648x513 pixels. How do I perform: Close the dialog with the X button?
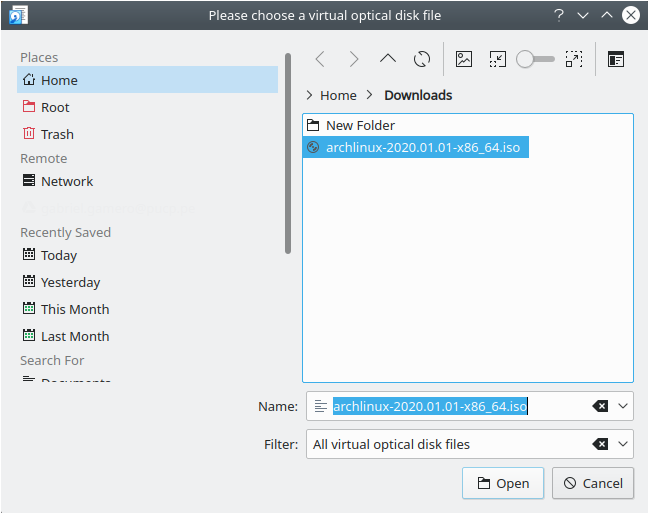(x=631, y=15)
